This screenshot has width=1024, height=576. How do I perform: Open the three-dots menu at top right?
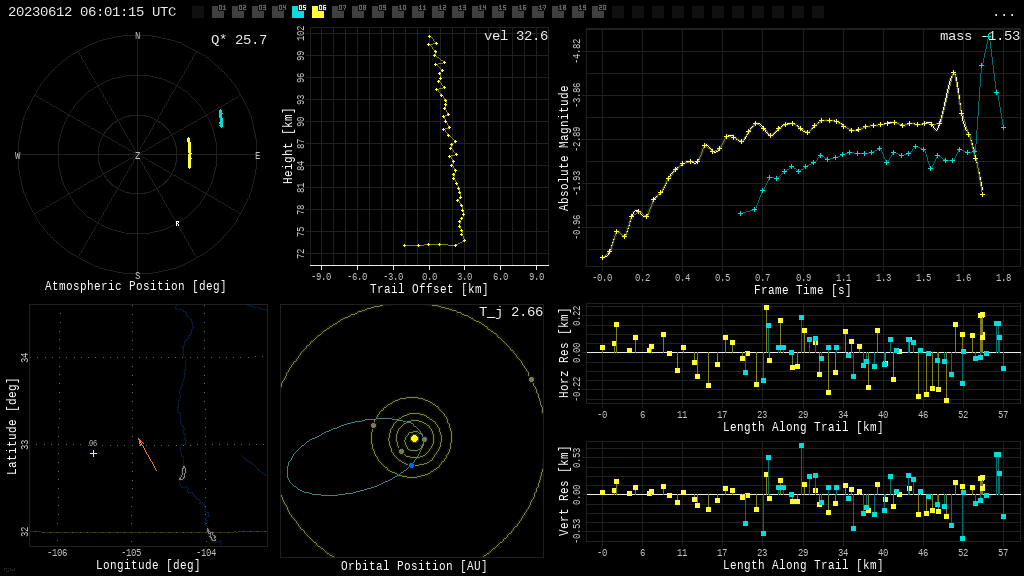(x=1003, y=13)
